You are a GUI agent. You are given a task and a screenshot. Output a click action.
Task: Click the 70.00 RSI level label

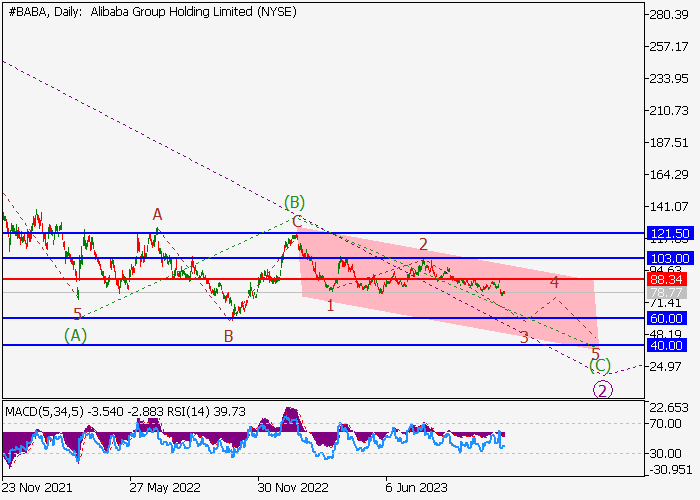coord(665,423)
